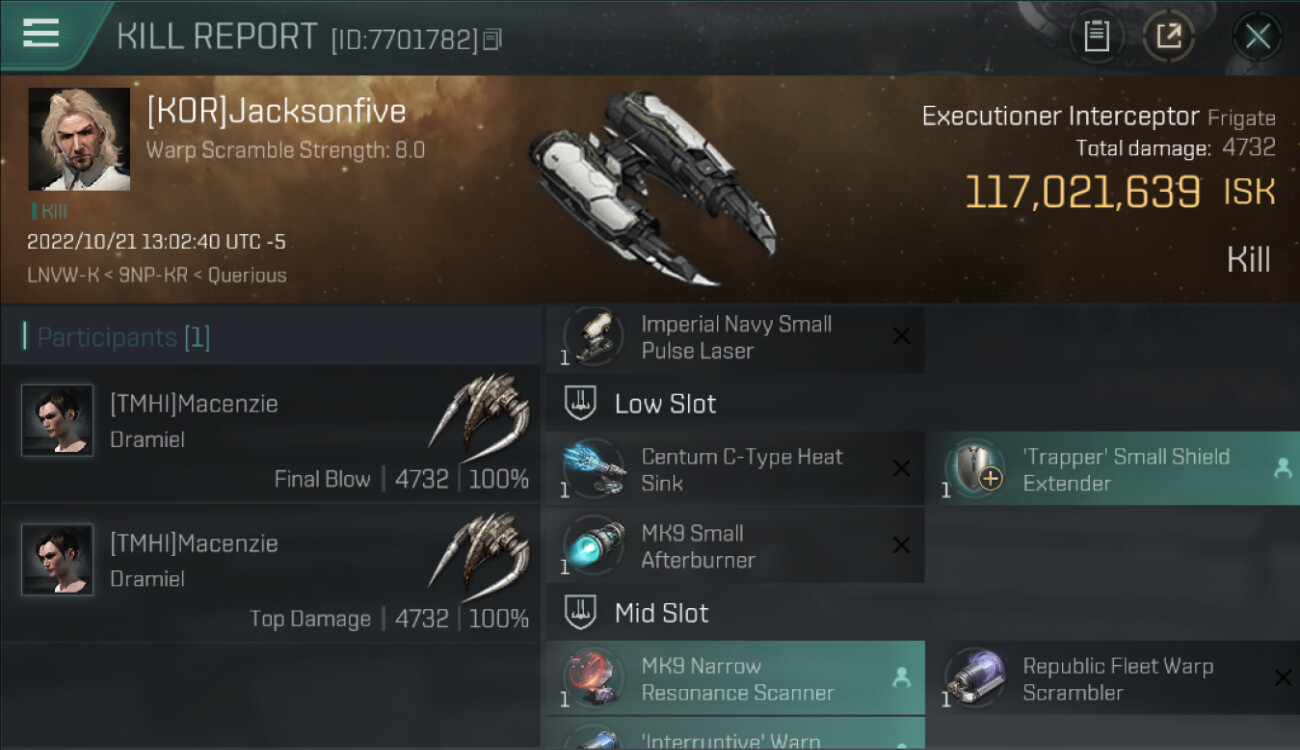Select the 'Trapper' Small Shield Extender icon
This screenshot has height=750, width=1300.
[975, 469]
